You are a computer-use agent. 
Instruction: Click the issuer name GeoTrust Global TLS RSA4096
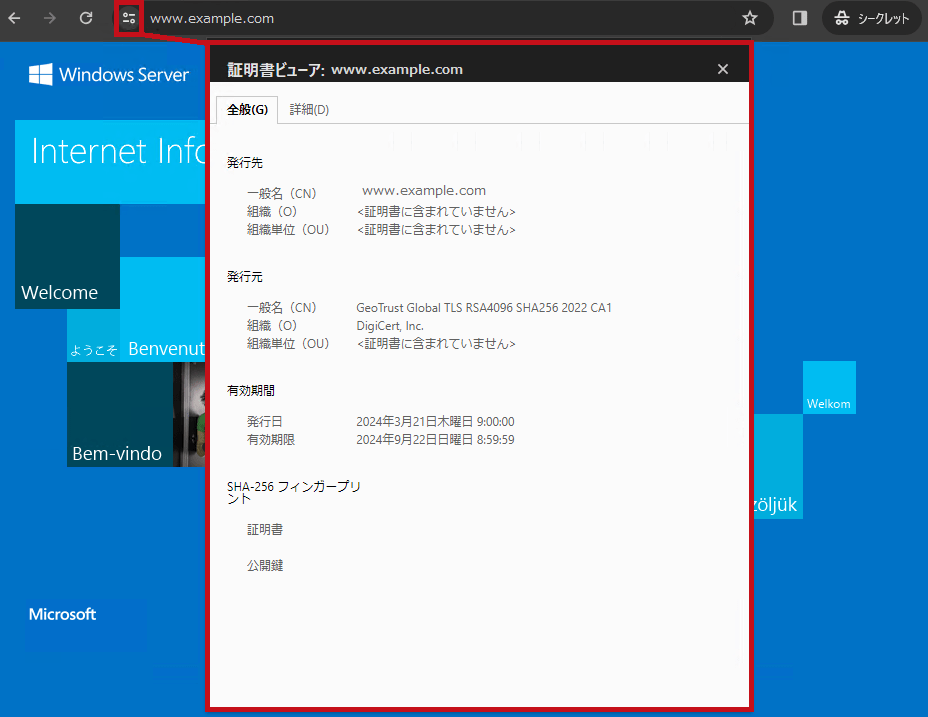(484, 308)
